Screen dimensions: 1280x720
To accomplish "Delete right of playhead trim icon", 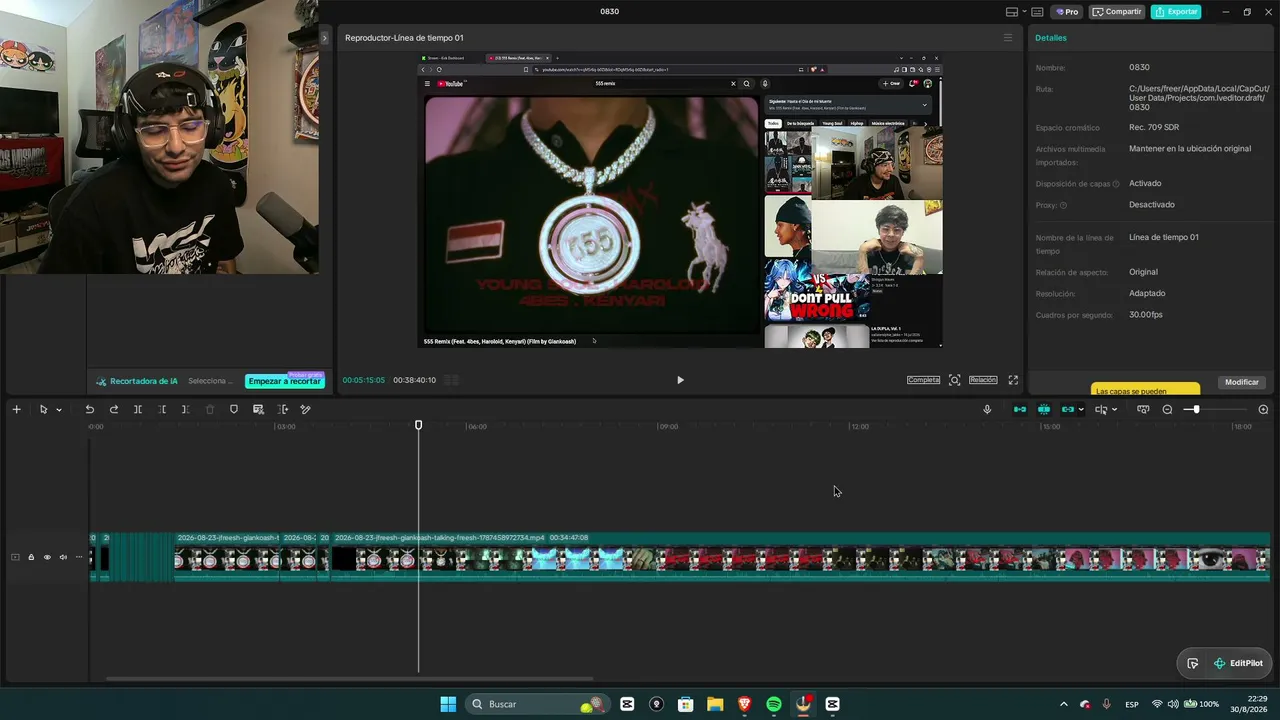I will (x=186, y=409).
